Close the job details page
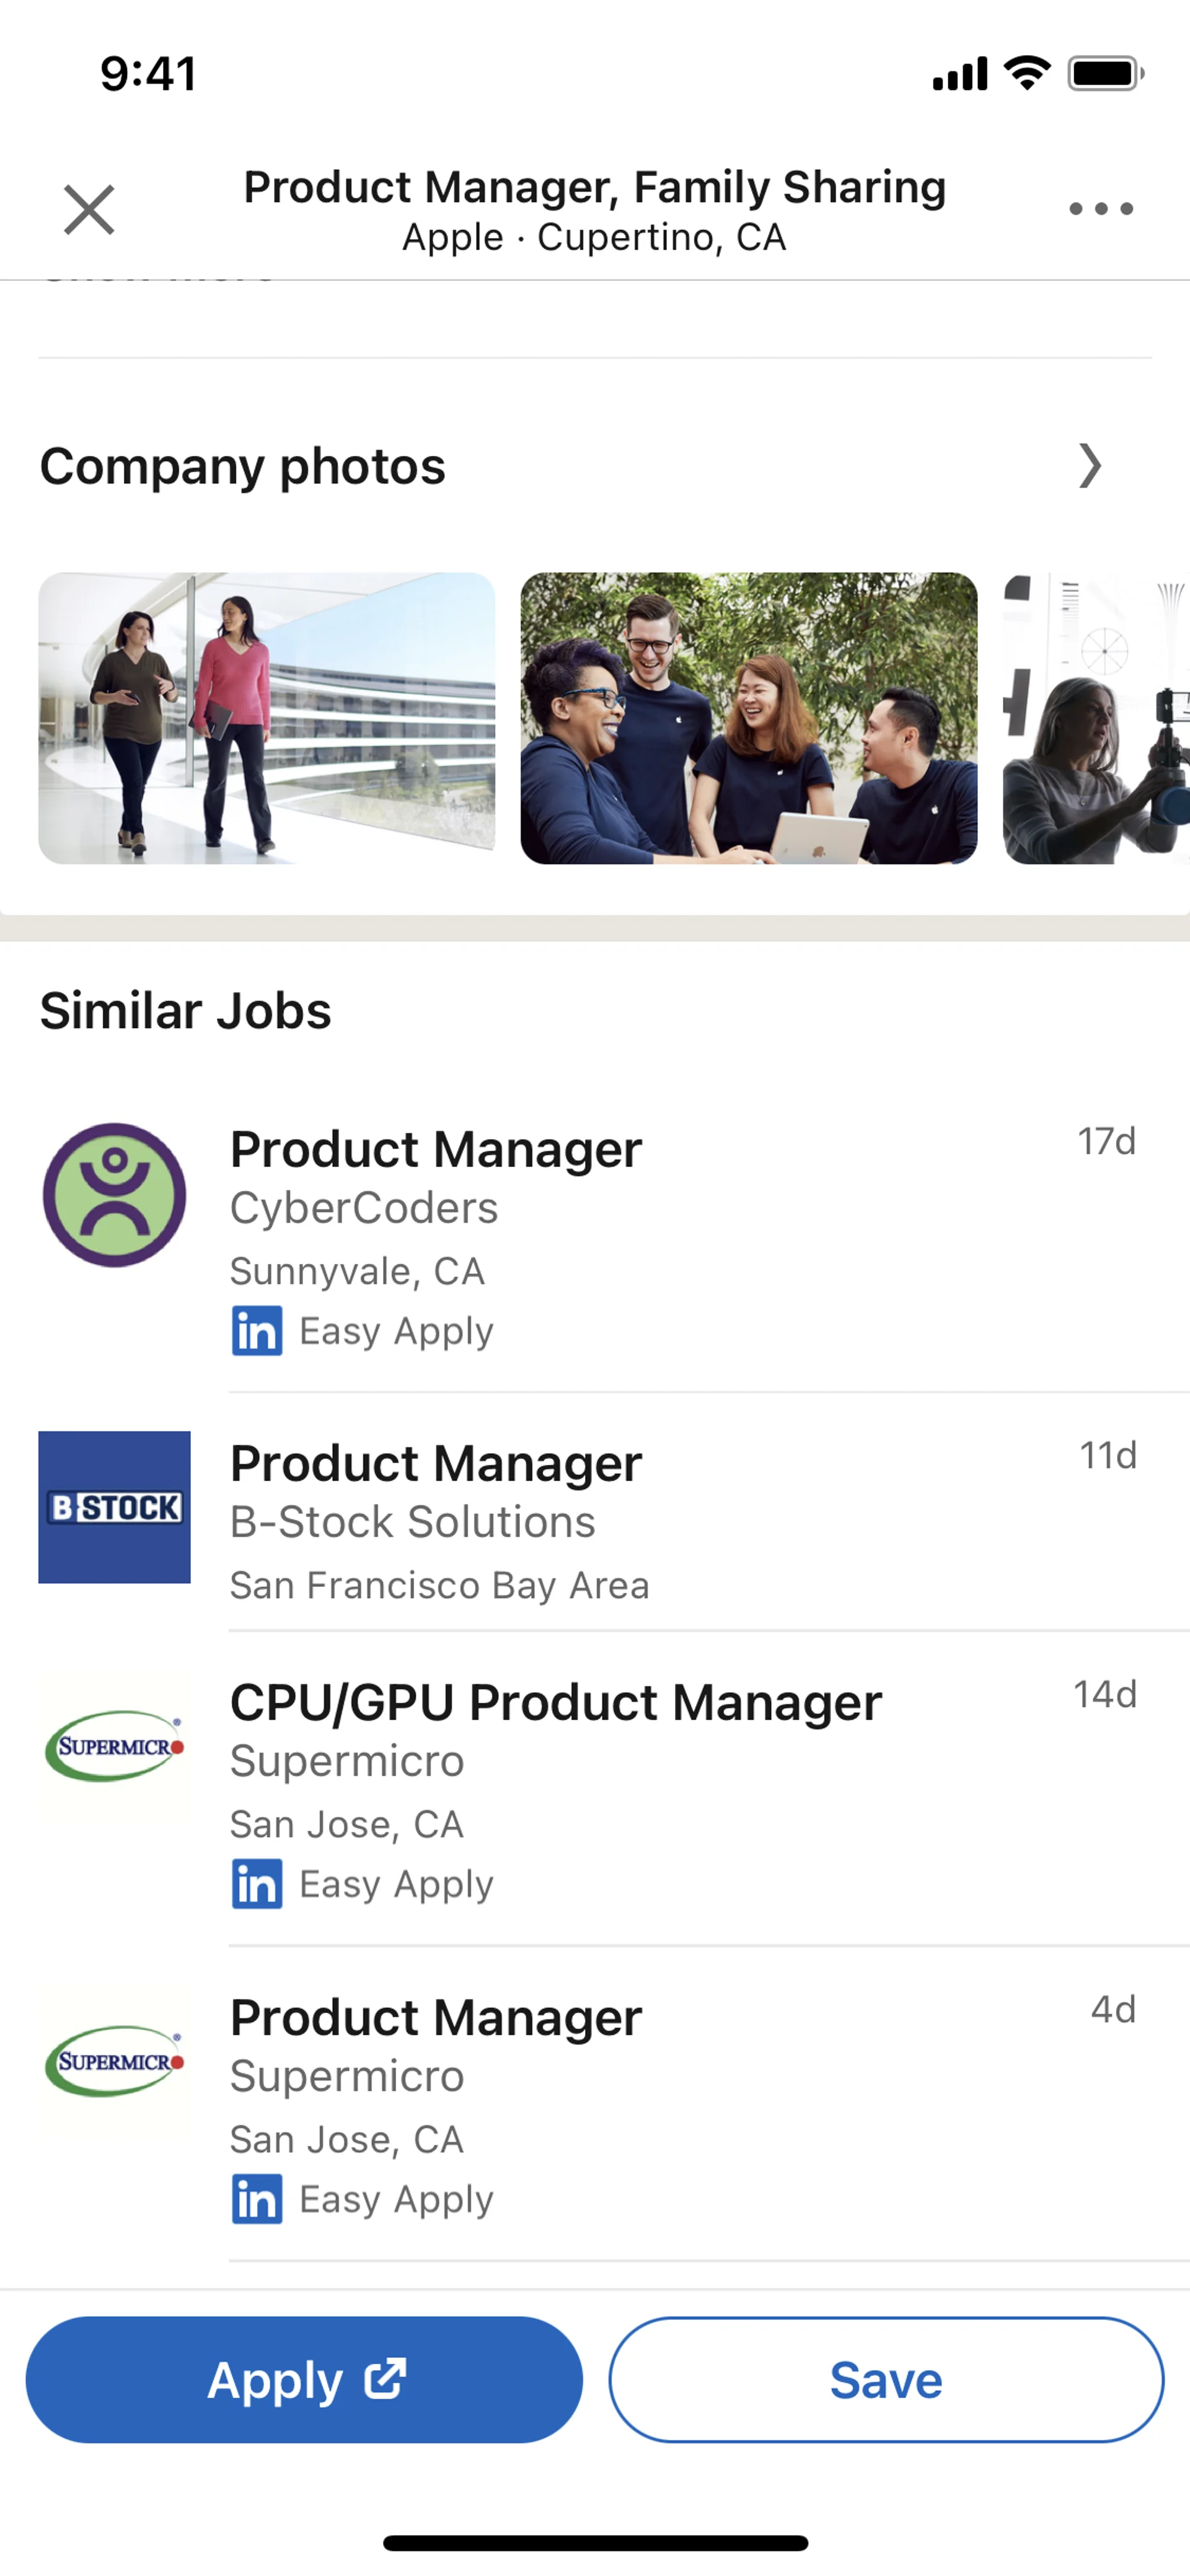 point(89,210)
